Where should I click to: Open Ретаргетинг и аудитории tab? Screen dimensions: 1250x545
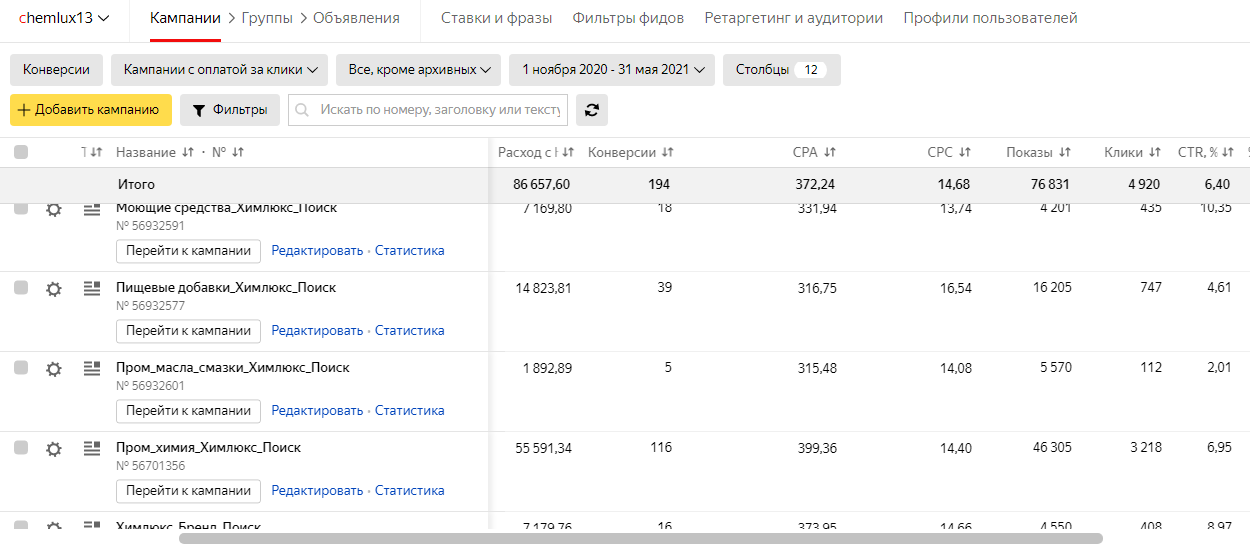click(x=794, y=18)
